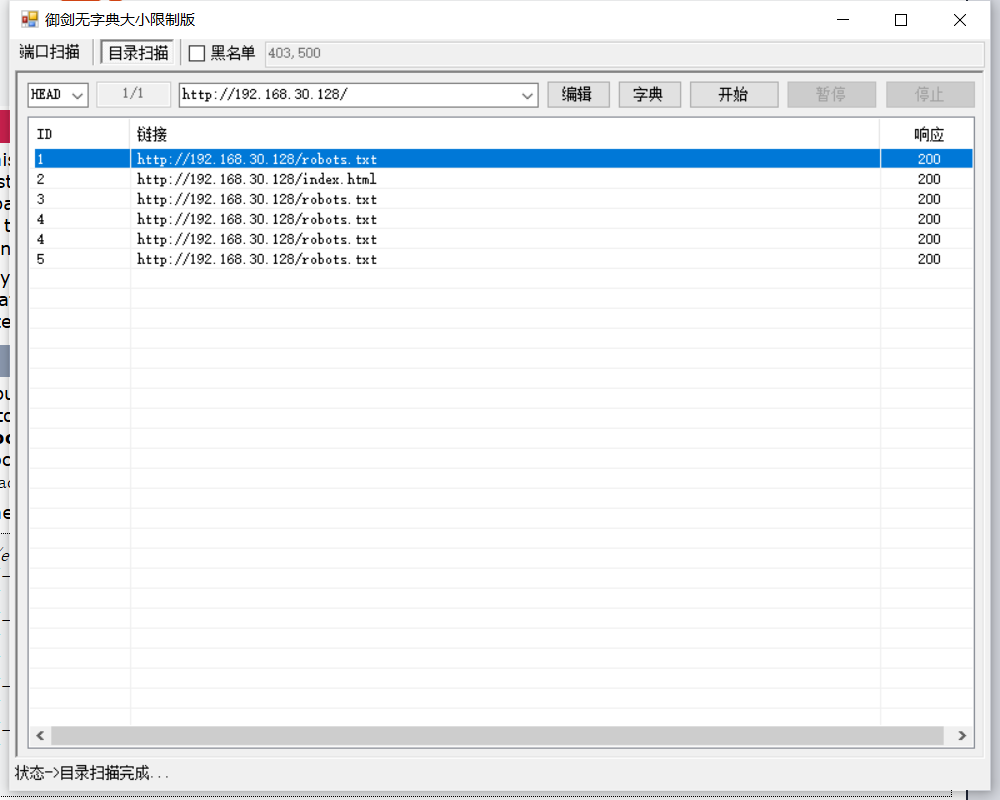The image size is (1000, 800).
Task: Click the horizontal scrollbar left arrow
Action: 40,736
